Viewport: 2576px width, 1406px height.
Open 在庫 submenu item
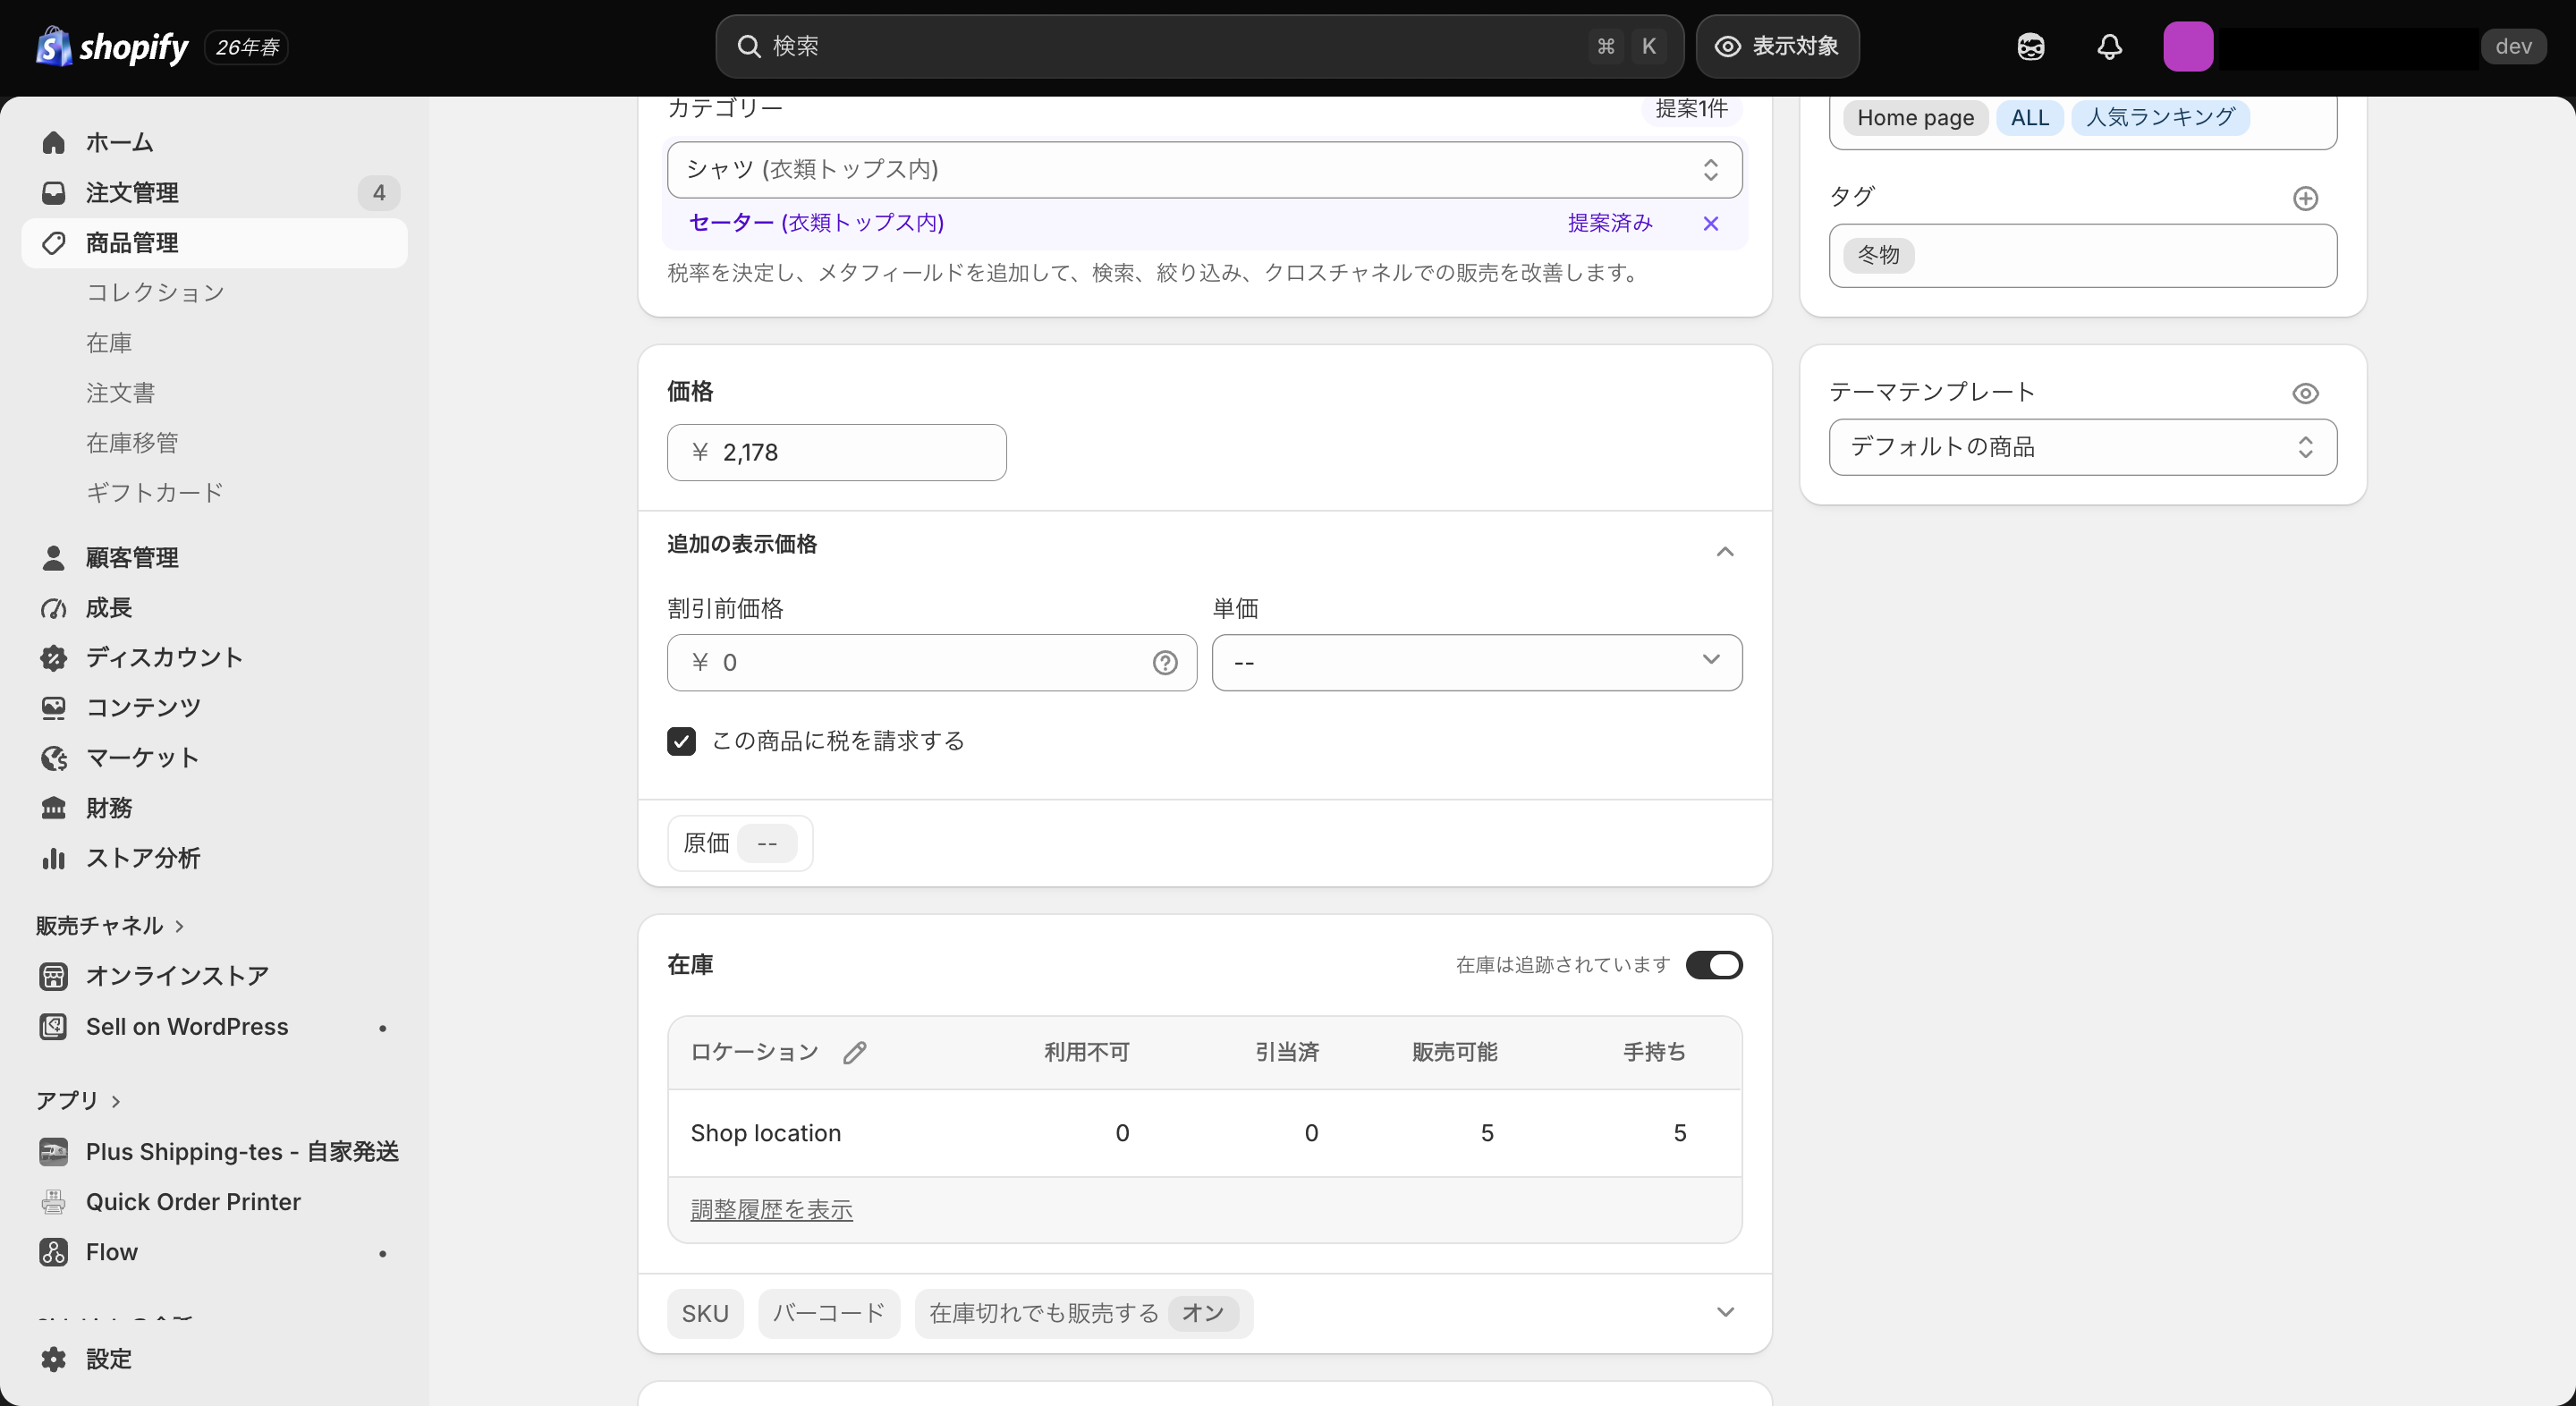(109, 343)
